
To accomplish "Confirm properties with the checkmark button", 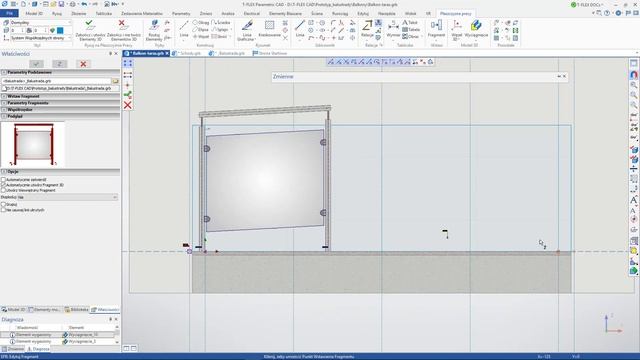I will [36, 64].
